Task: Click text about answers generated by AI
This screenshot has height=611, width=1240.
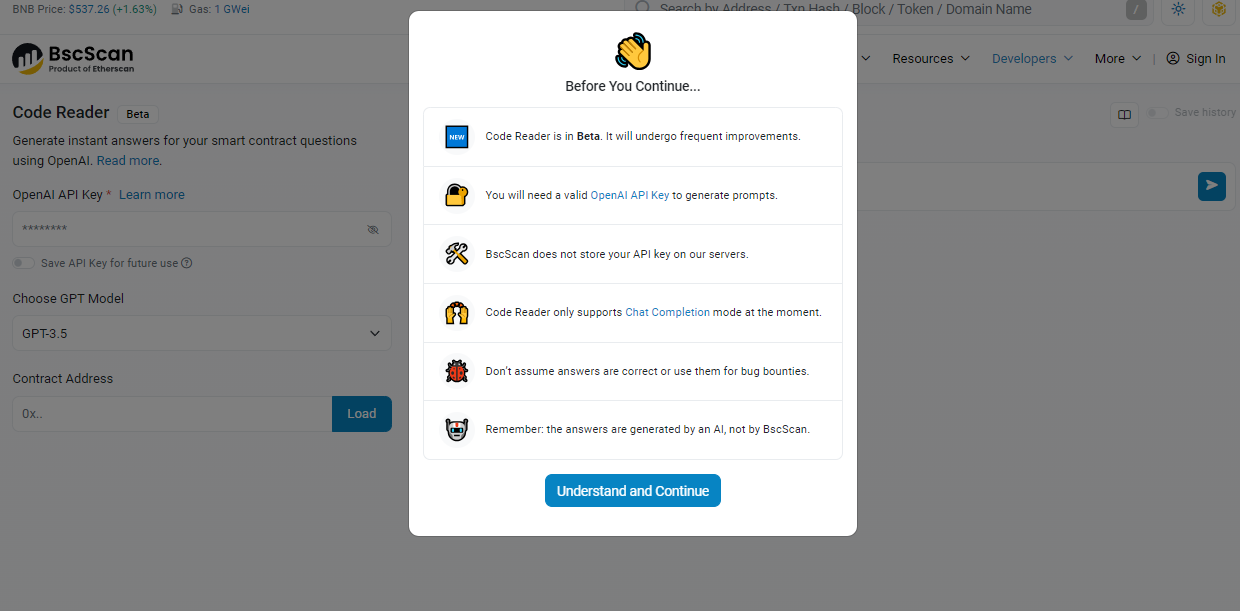Action: coord(648,429)
